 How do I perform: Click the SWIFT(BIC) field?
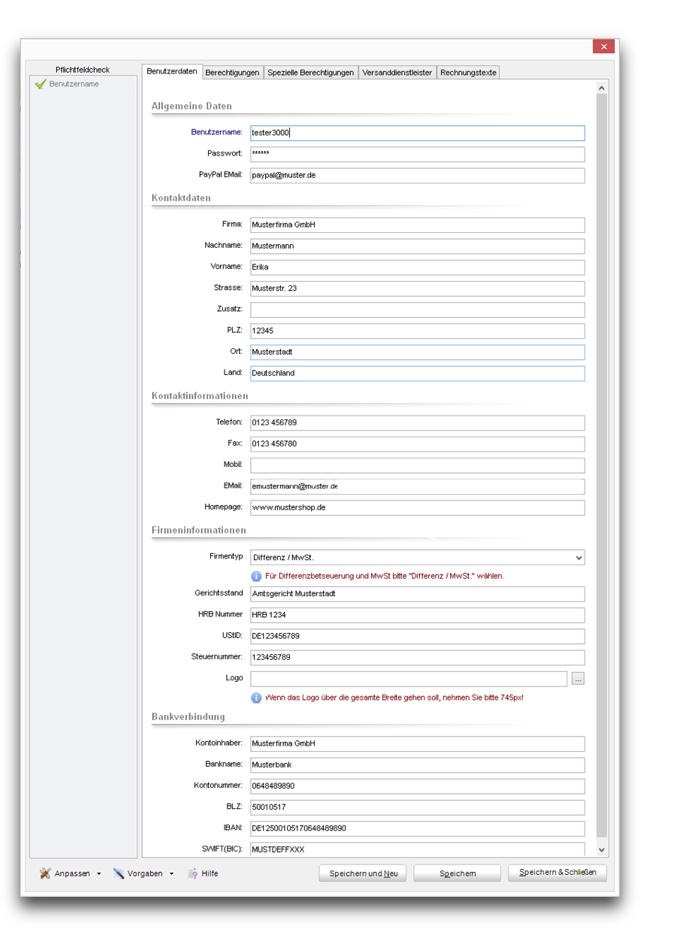417,849
